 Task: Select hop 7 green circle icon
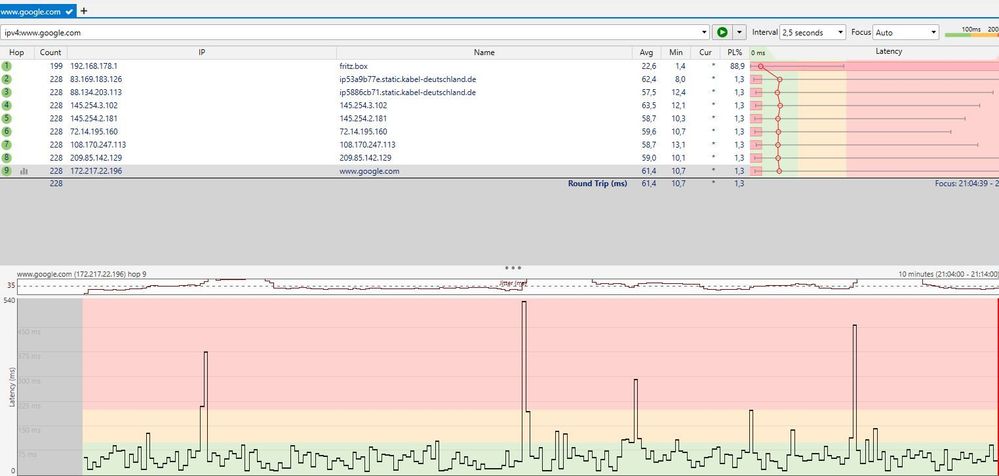click(x=6, y=145)
